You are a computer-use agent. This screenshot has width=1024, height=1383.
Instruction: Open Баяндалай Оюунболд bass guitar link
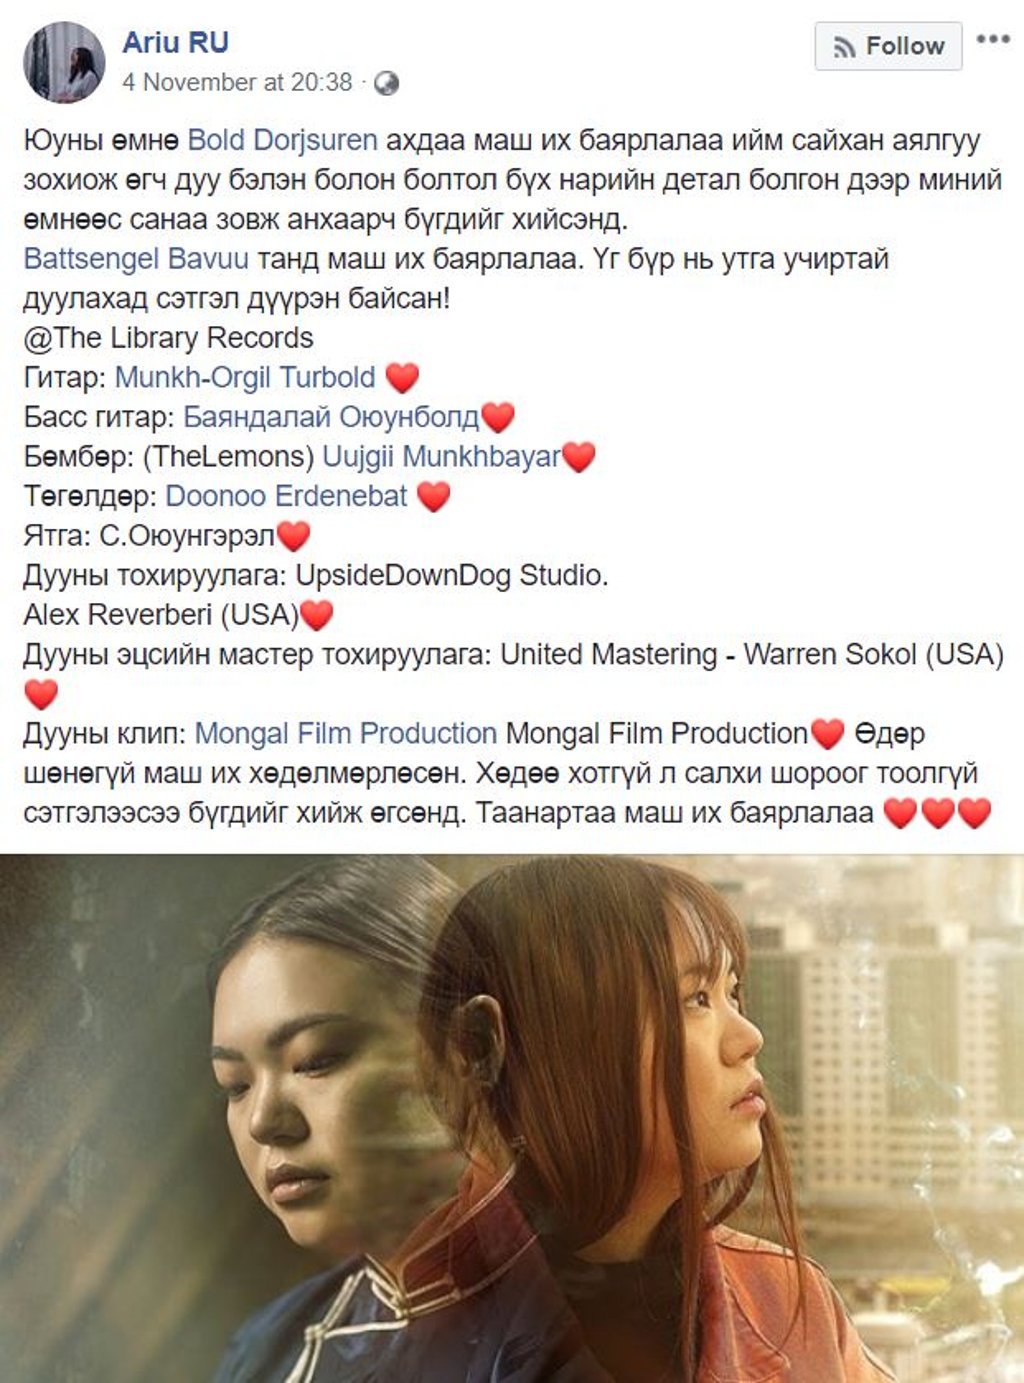tap(331, 417)
